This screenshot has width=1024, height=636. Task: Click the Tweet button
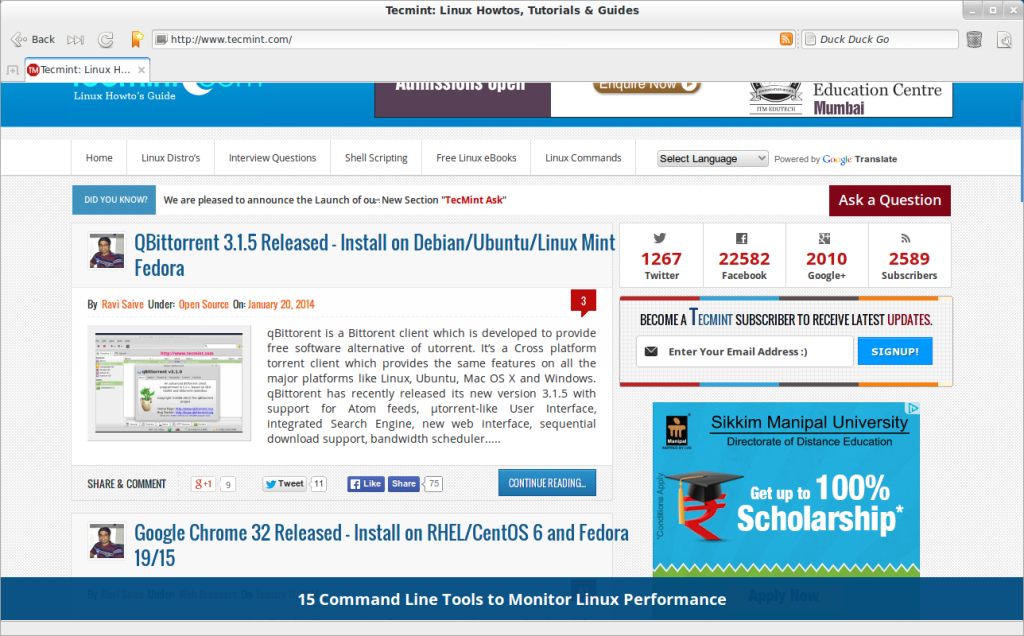284,484
